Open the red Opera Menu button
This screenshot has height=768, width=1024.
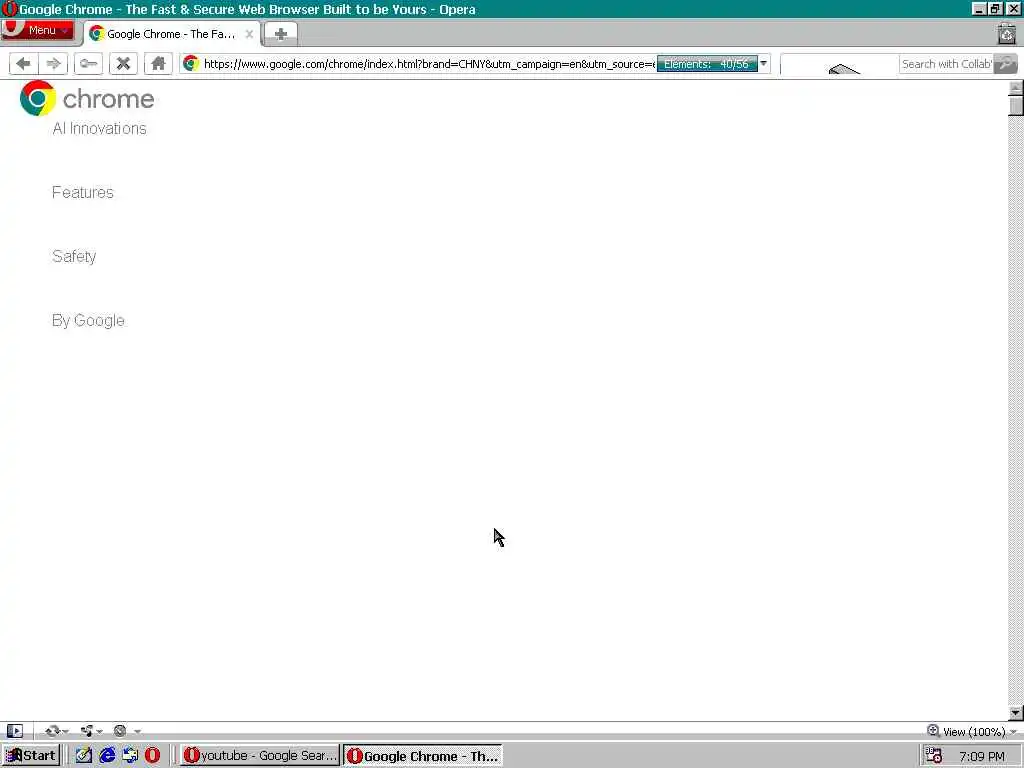click(x=37, y=30)
